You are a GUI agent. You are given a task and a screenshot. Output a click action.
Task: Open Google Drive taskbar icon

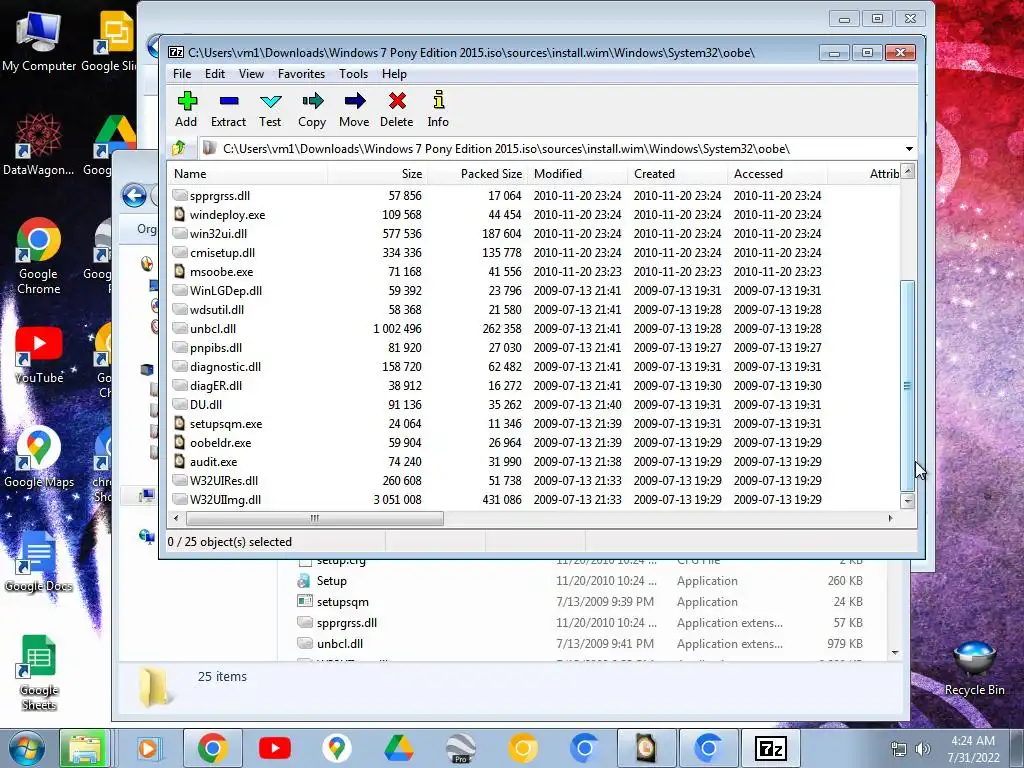point(398,748)
